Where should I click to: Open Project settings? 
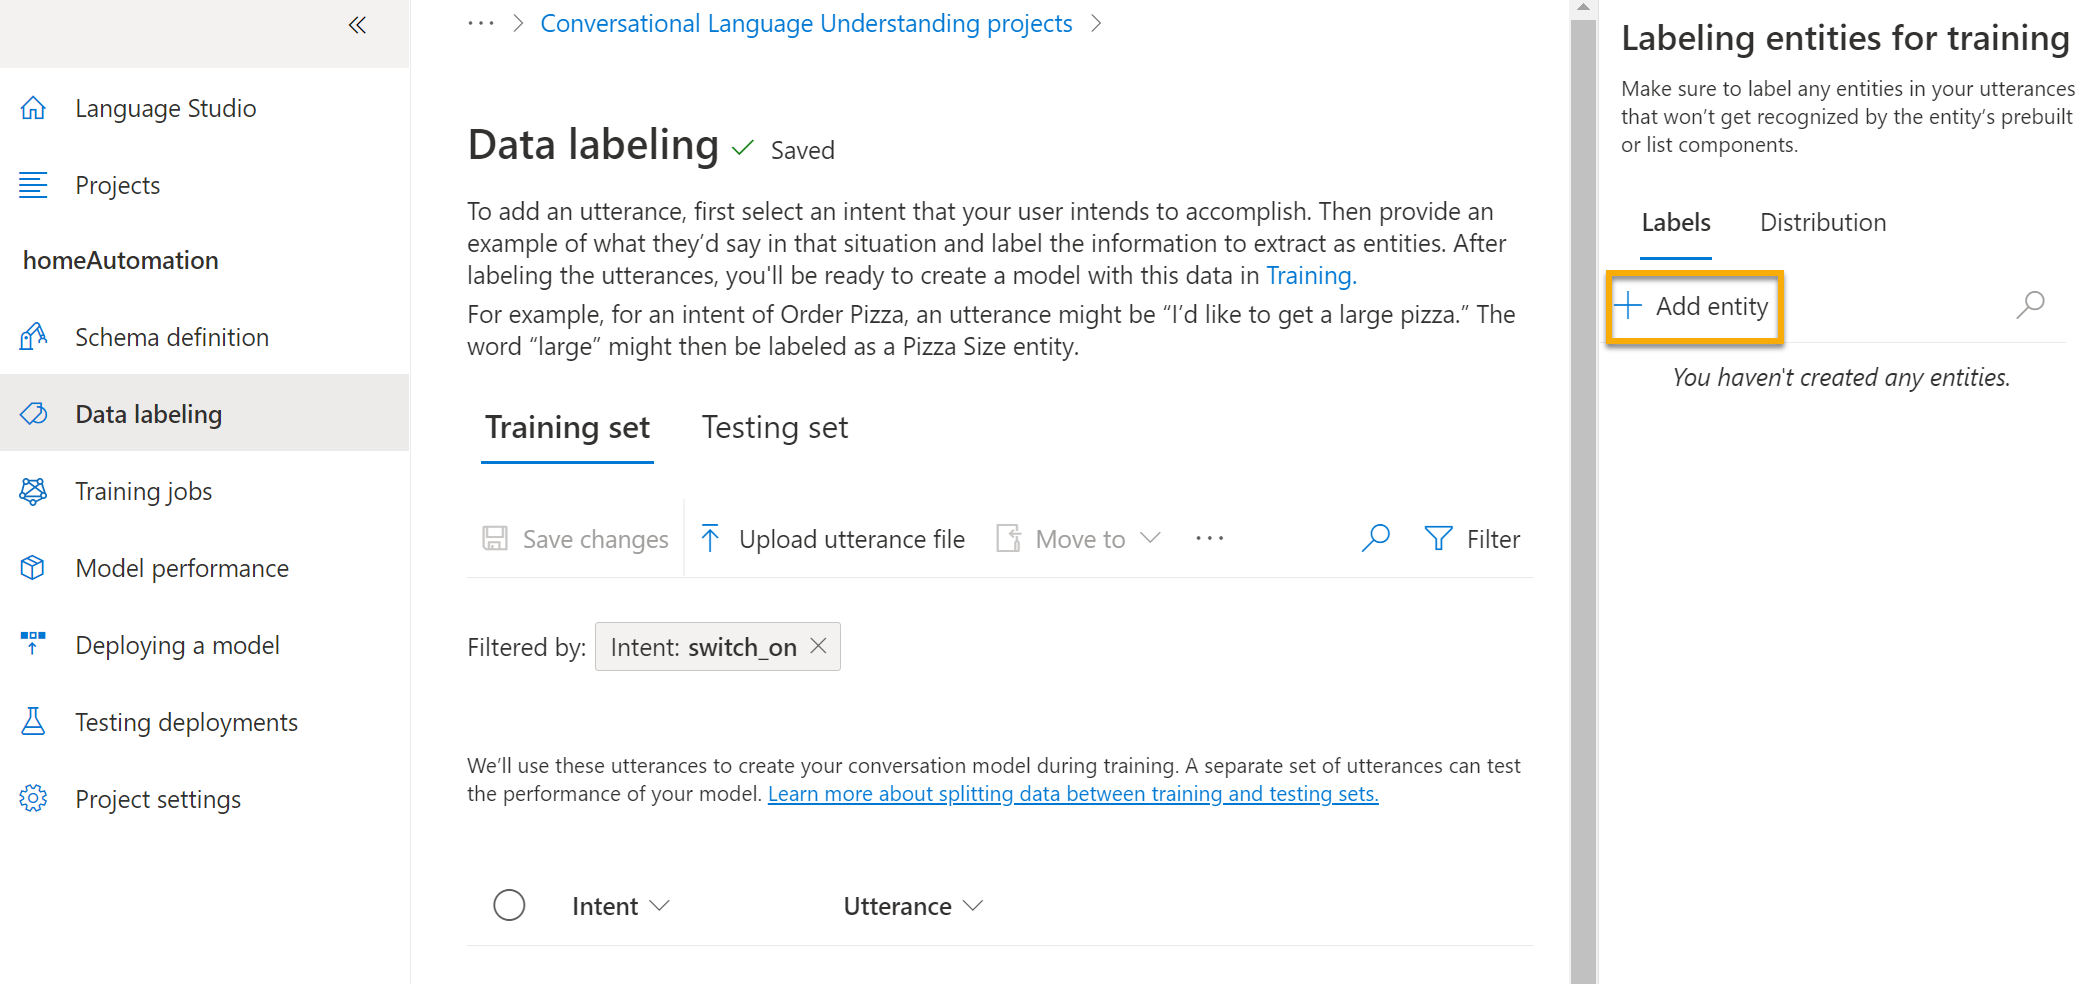pos(157,798)
